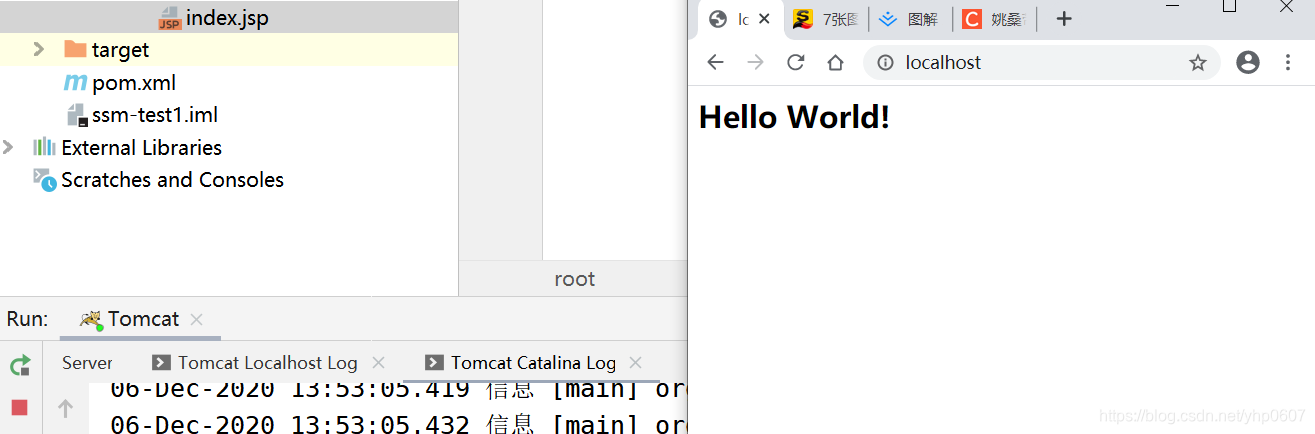Open pom.xml Maven file
Screen dimensions: 1315x434
134,82
